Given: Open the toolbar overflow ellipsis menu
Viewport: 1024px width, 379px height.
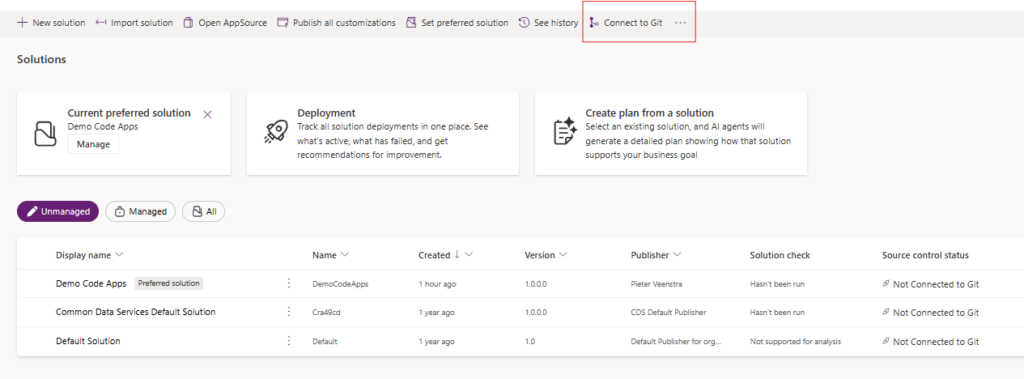Looking at the screenshot, I should coord(680,23).
